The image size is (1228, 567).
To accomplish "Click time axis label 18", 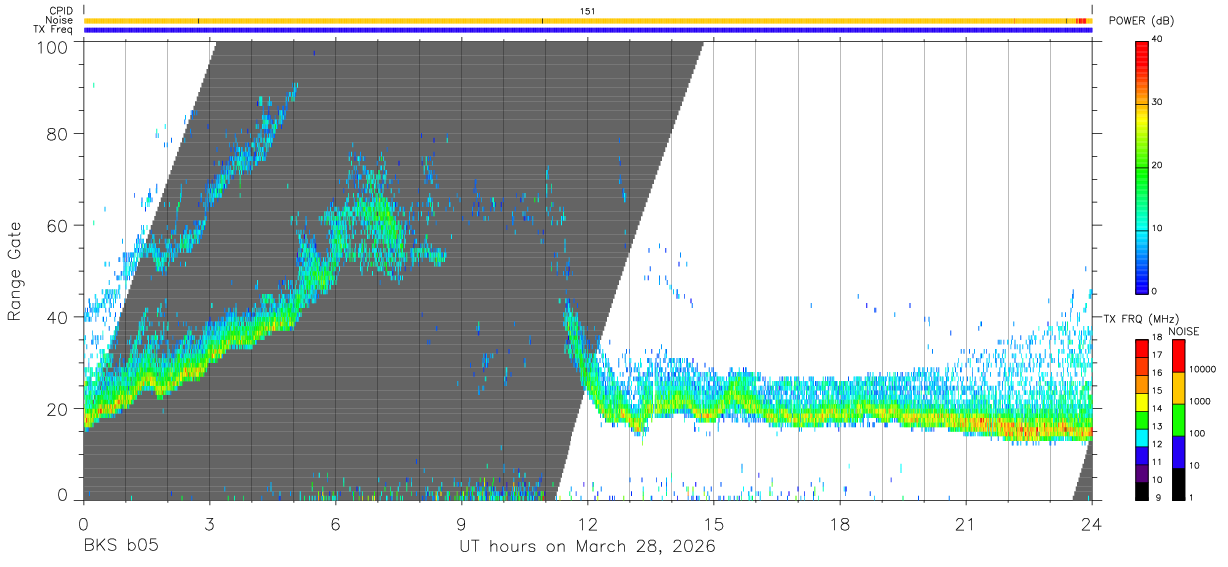I will point(840,524).
